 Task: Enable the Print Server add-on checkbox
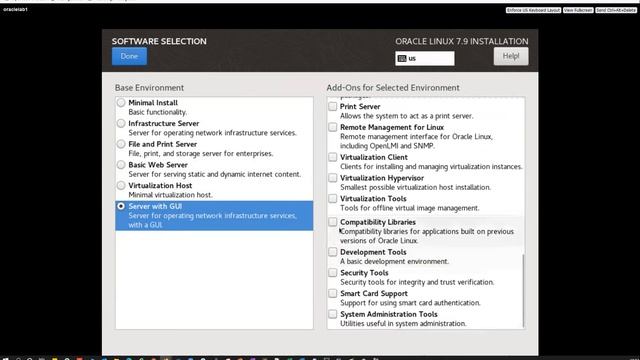[333, 107]
